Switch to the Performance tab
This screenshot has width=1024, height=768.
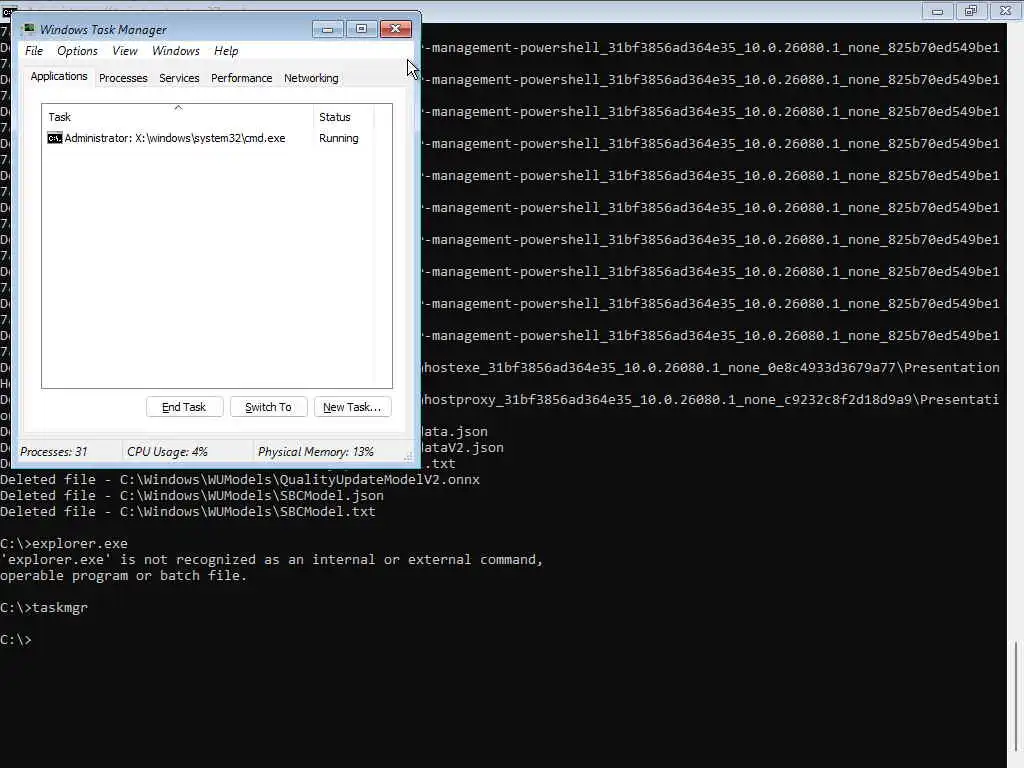[242, 78]
